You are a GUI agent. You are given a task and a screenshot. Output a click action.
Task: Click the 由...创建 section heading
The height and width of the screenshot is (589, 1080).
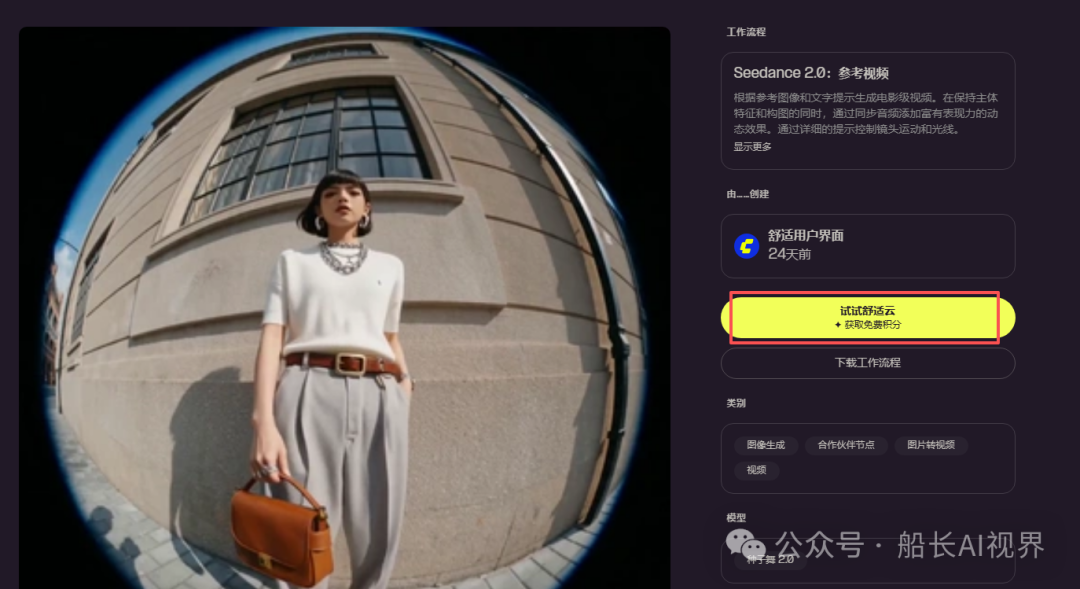click(x=747, y=194)
